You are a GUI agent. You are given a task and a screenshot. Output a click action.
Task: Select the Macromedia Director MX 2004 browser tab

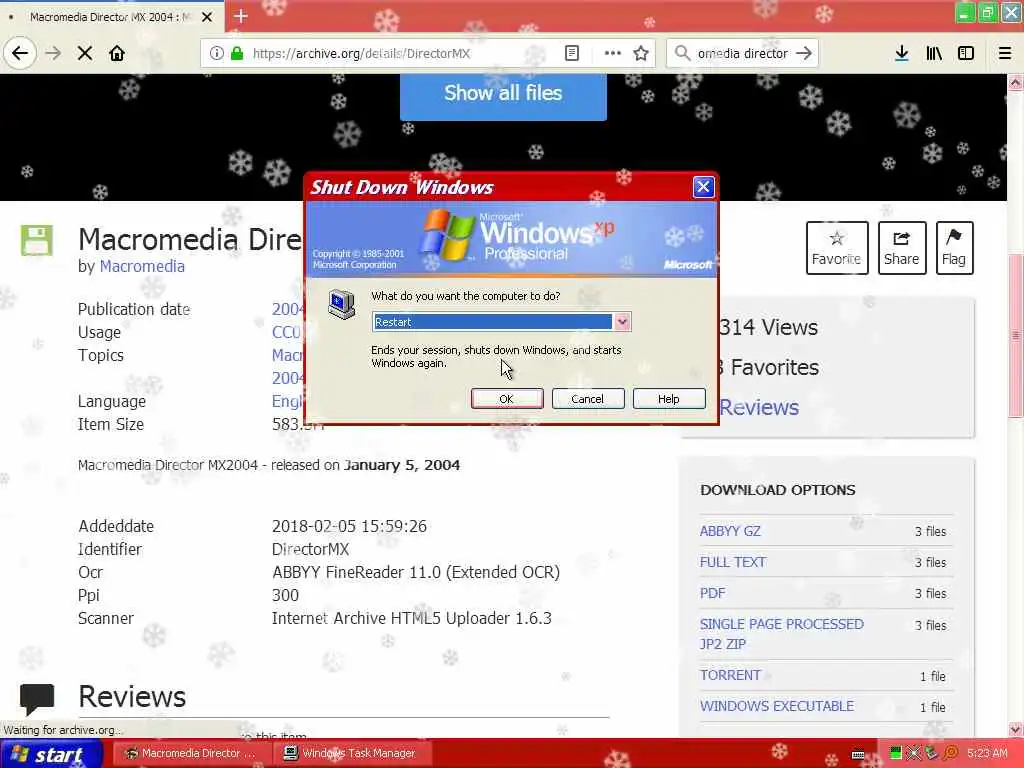(112, 17)
